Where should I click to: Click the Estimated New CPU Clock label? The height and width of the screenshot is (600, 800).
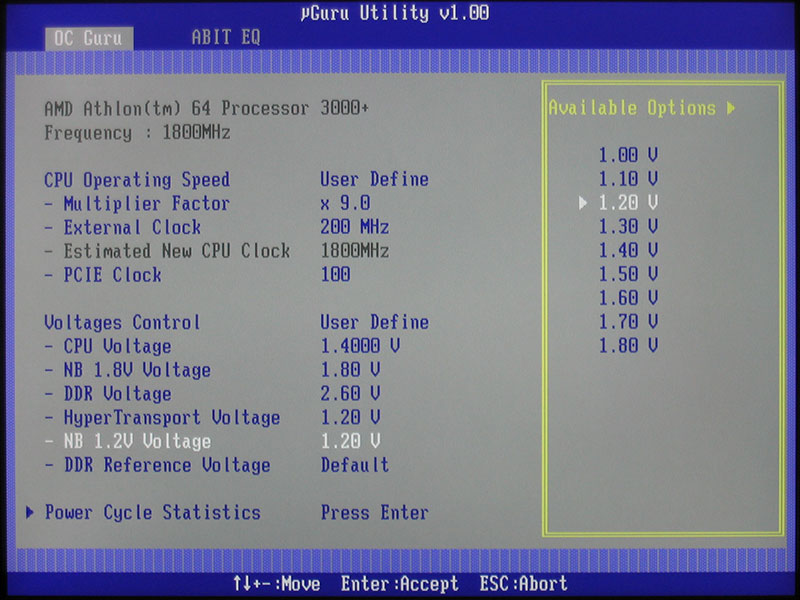tap(167, 251)
